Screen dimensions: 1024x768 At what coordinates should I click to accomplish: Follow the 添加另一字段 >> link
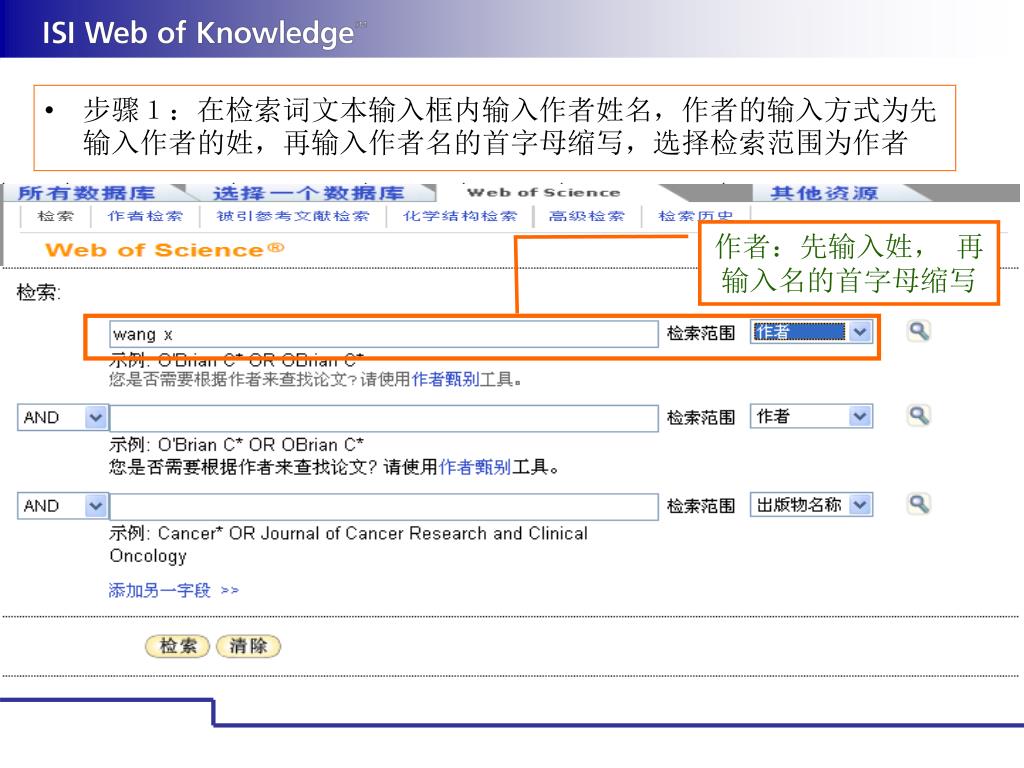point(174,590)
